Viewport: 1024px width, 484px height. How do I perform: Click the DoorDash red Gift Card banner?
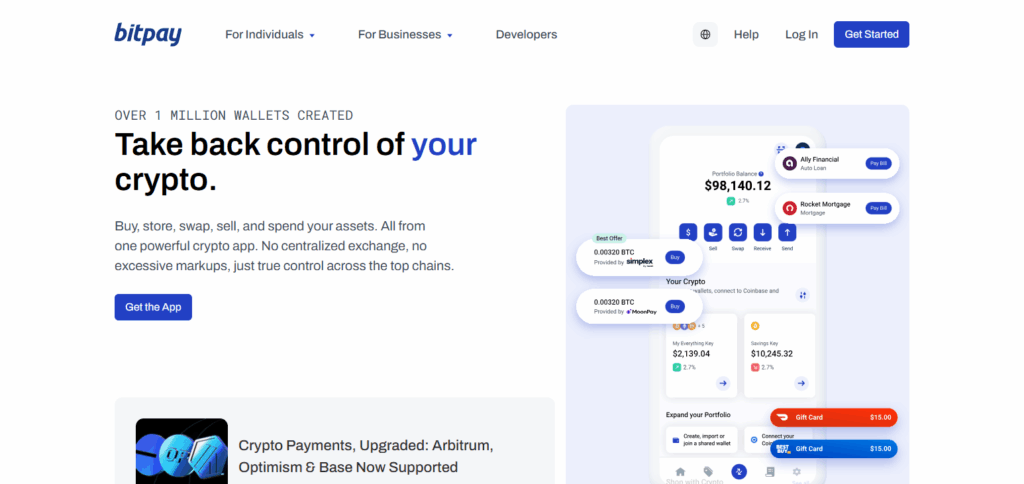tap(834, 417)
